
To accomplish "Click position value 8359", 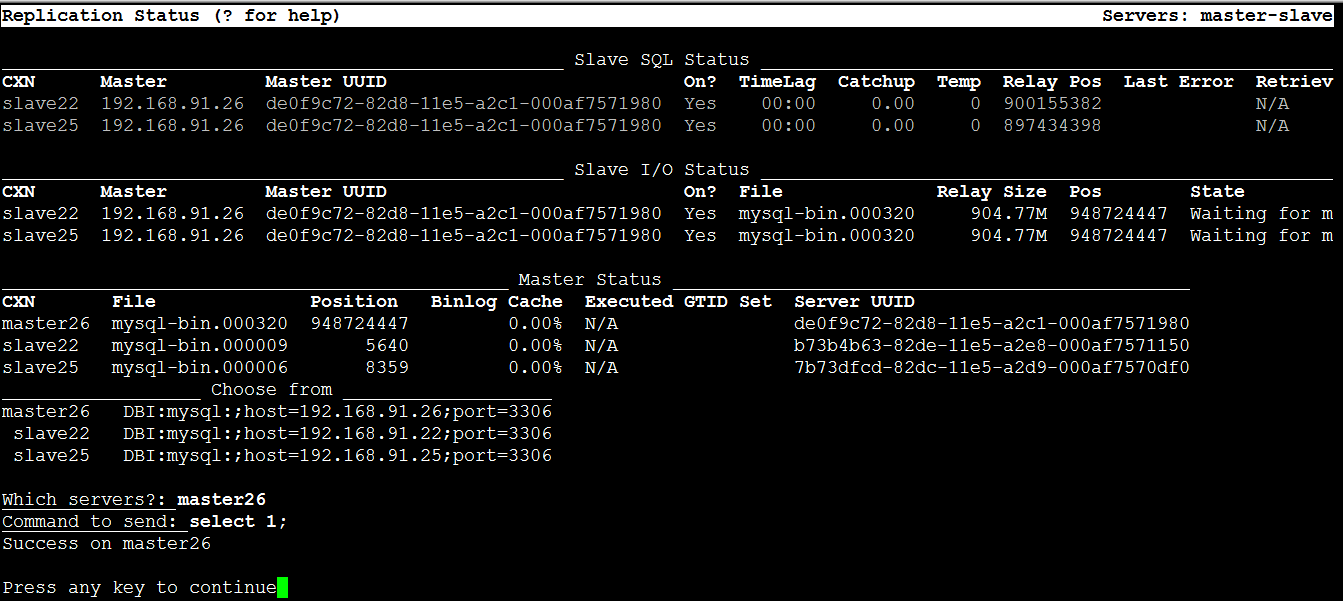I will [x=387, y=368].
